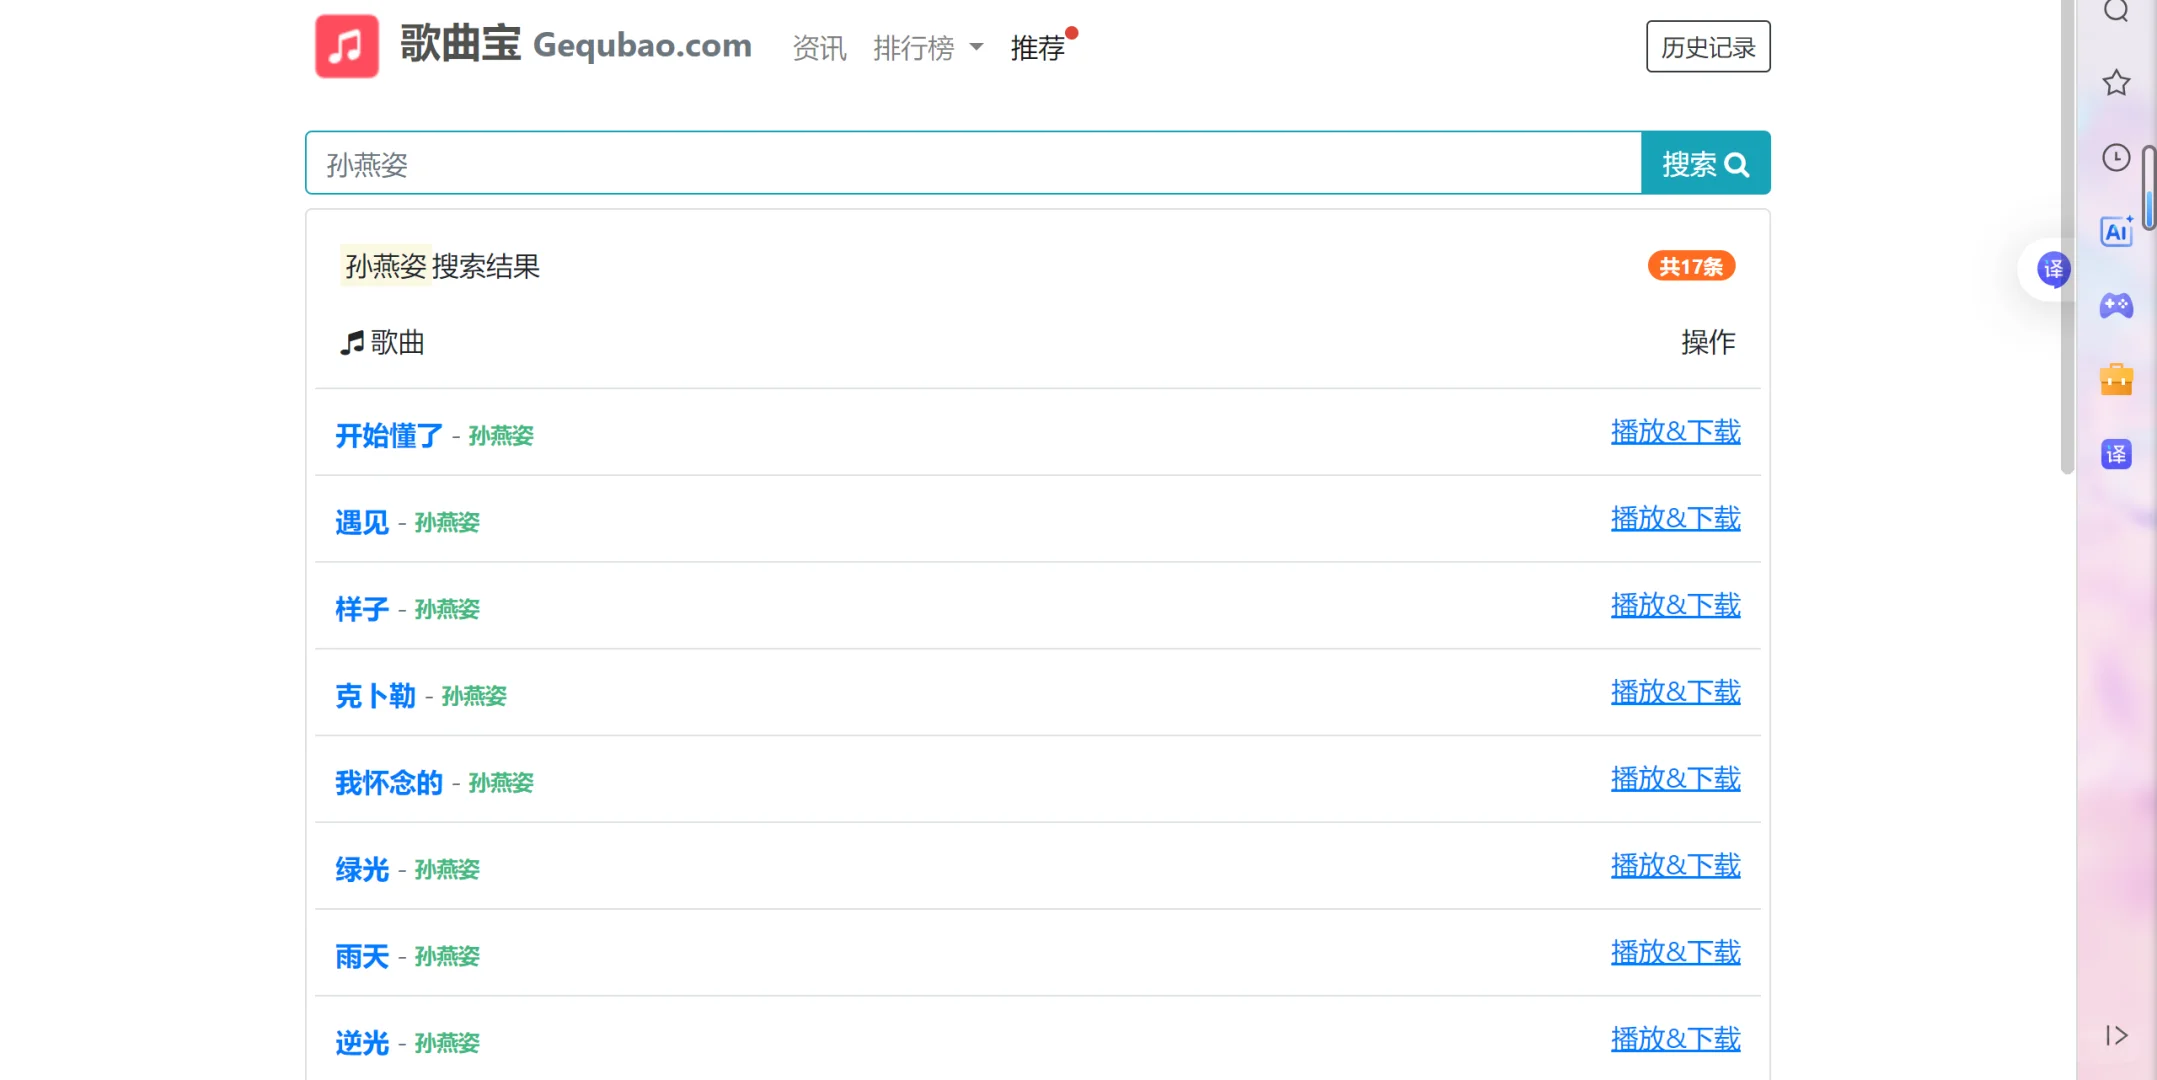The height and width of the screenshot is (1080, 2157).
Task: Open the purple translate sidebar icon
Action: pyautogui.click(x=2116, y=455)
